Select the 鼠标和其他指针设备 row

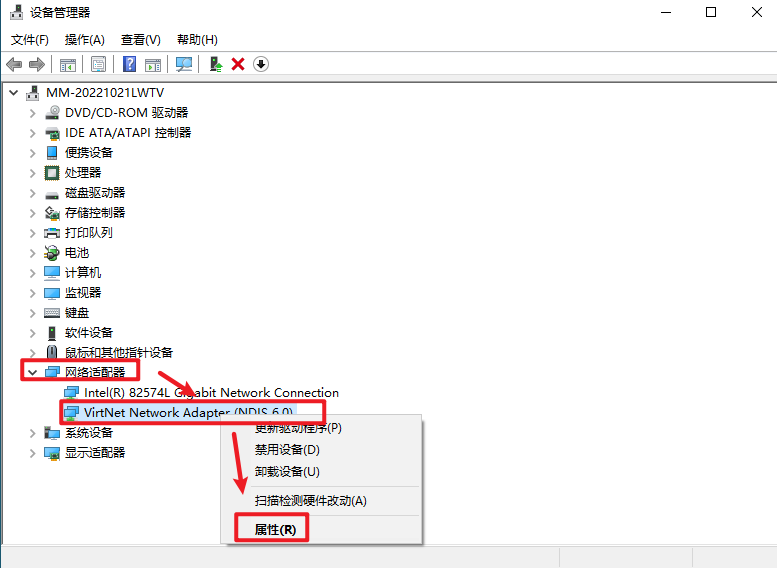point(119,353)
